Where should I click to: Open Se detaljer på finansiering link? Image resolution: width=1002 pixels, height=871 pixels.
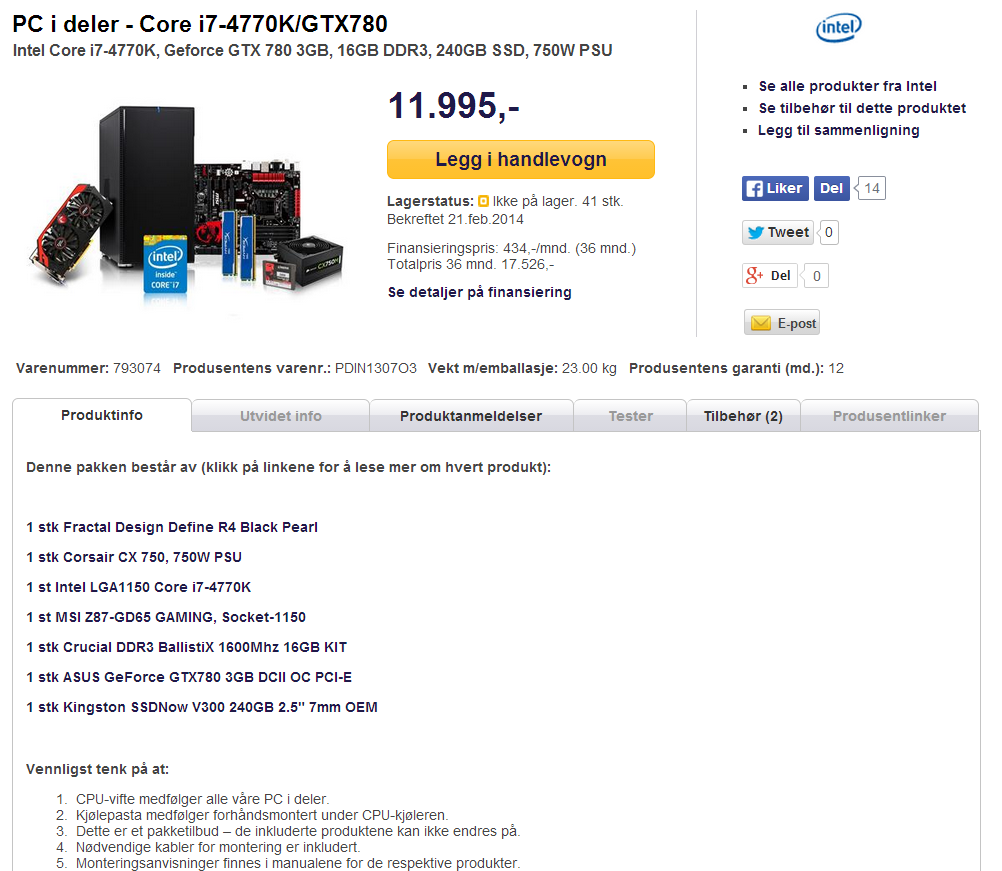click(479, 292)
